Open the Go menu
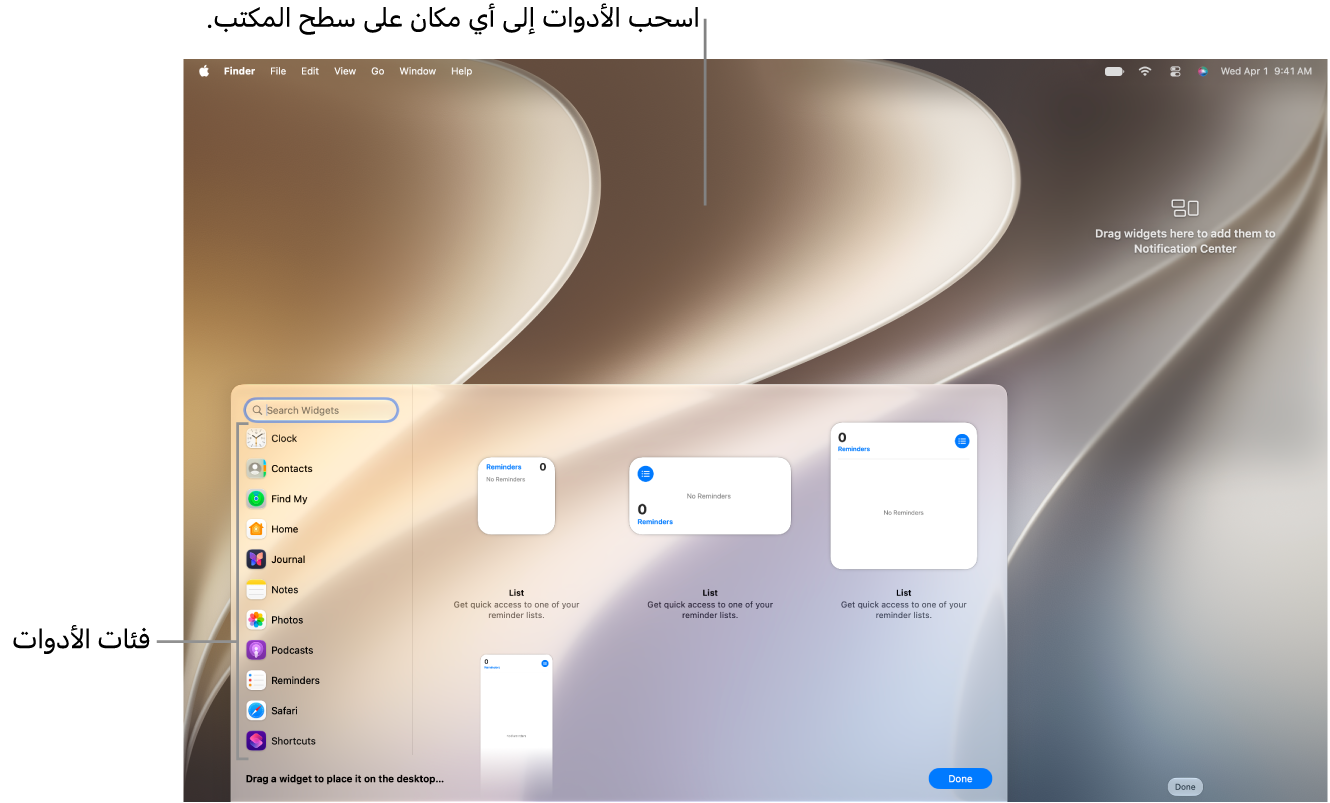This screenshot has width=1330, height=803. (x=378, y=71)
